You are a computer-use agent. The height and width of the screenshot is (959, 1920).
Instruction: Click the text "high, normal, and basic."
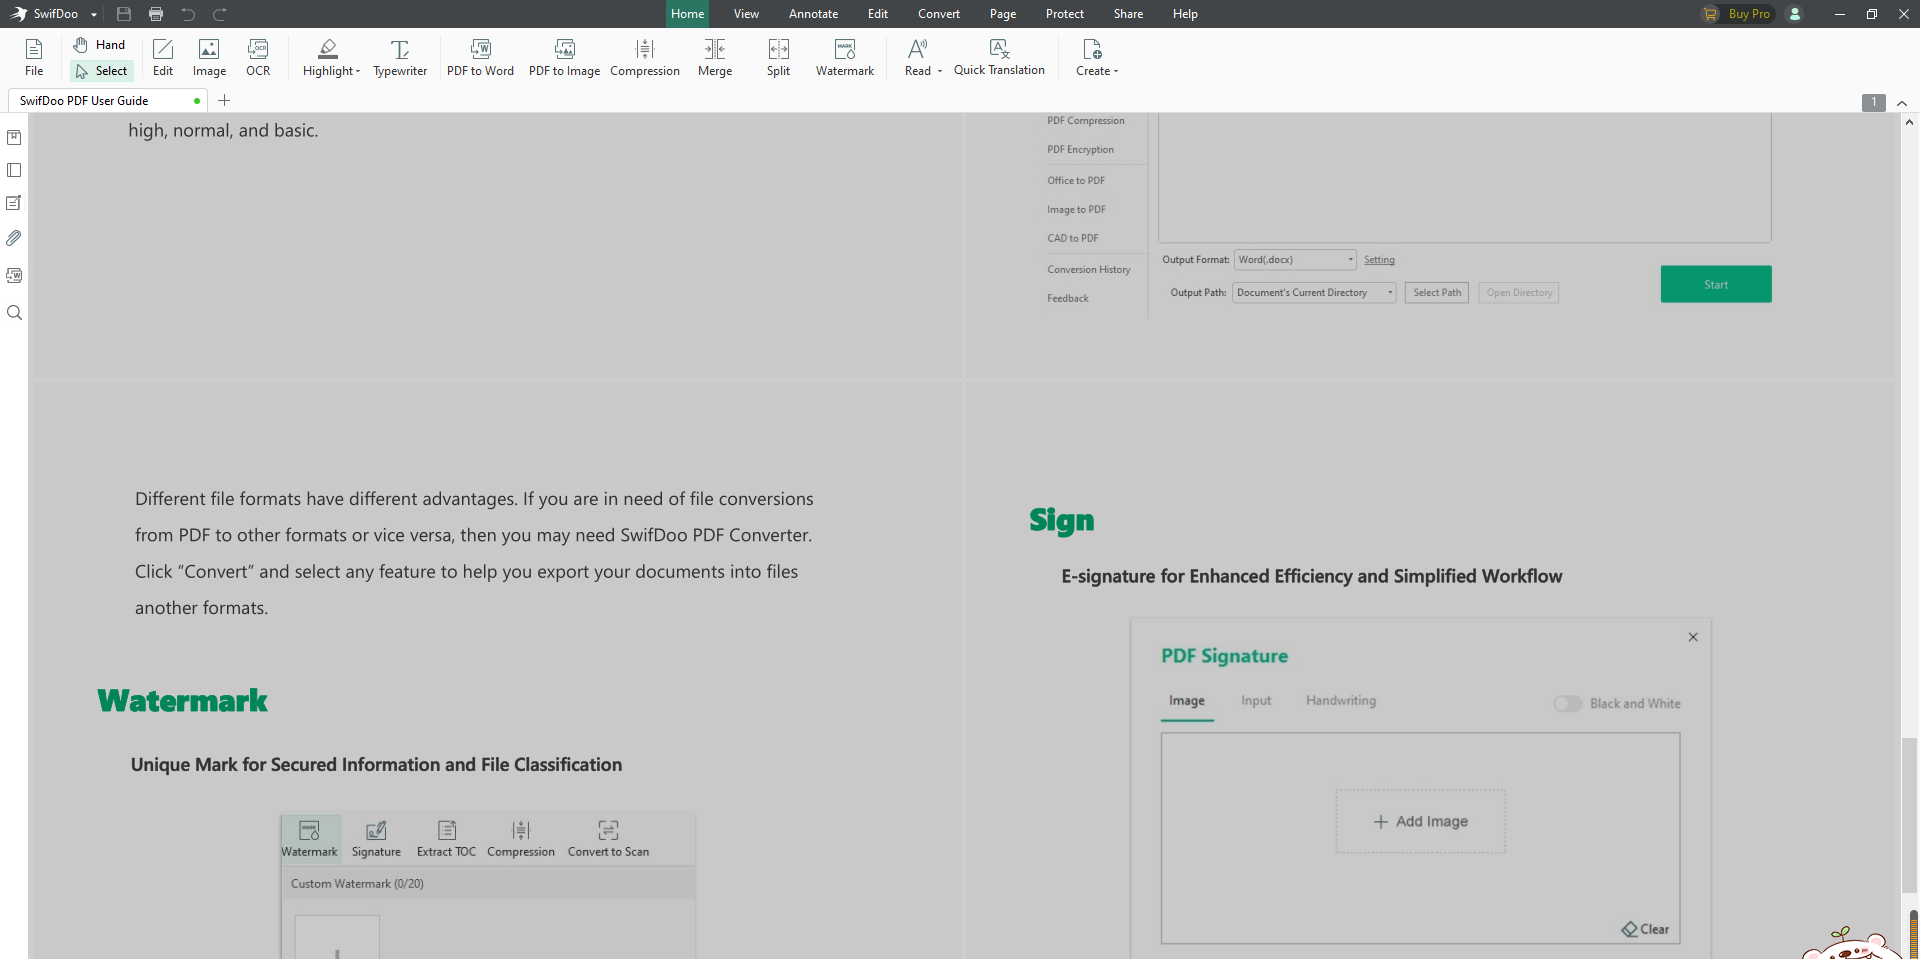coord(223,131)
